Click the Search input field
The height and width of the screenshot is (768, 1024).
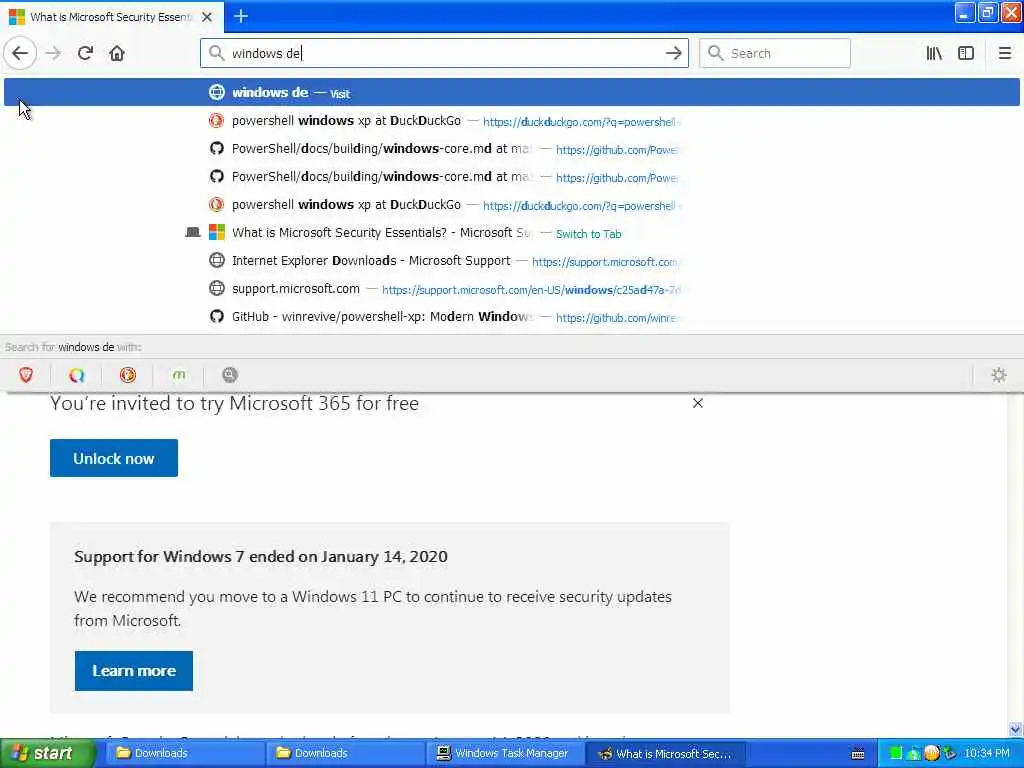pos(775,54)
